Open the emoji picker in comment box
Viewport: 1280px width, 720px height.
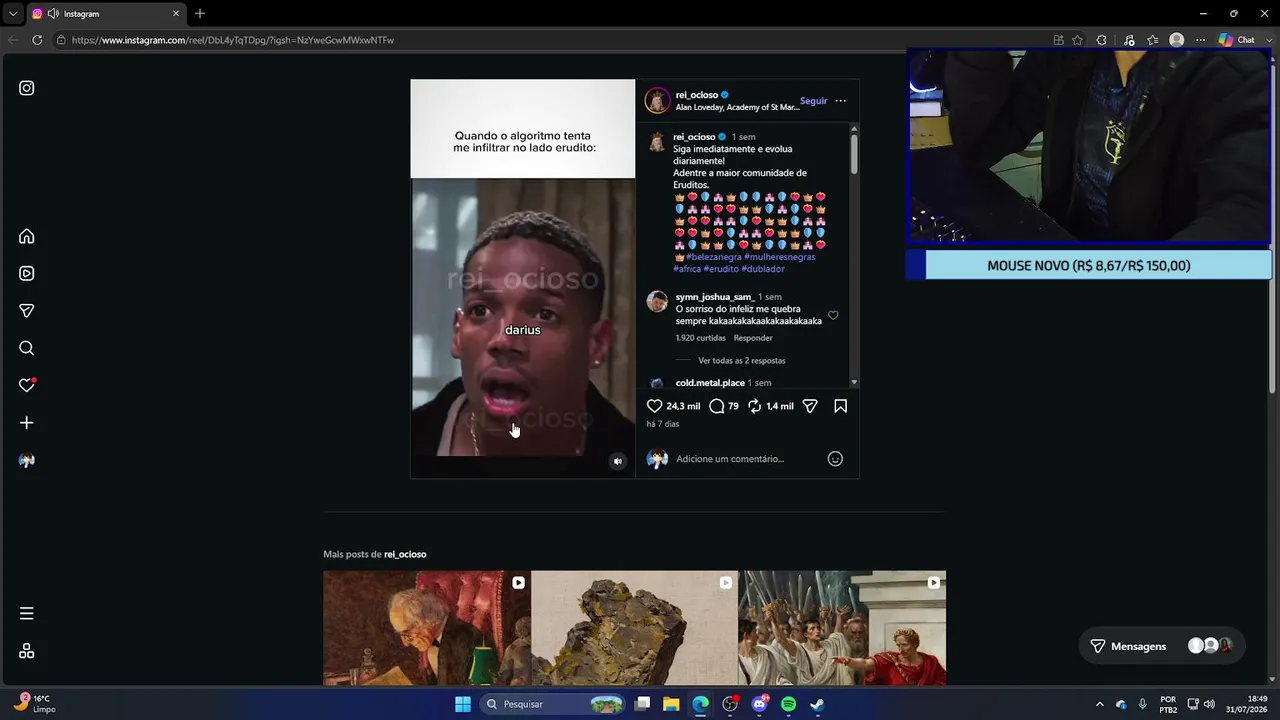point(835,459)
